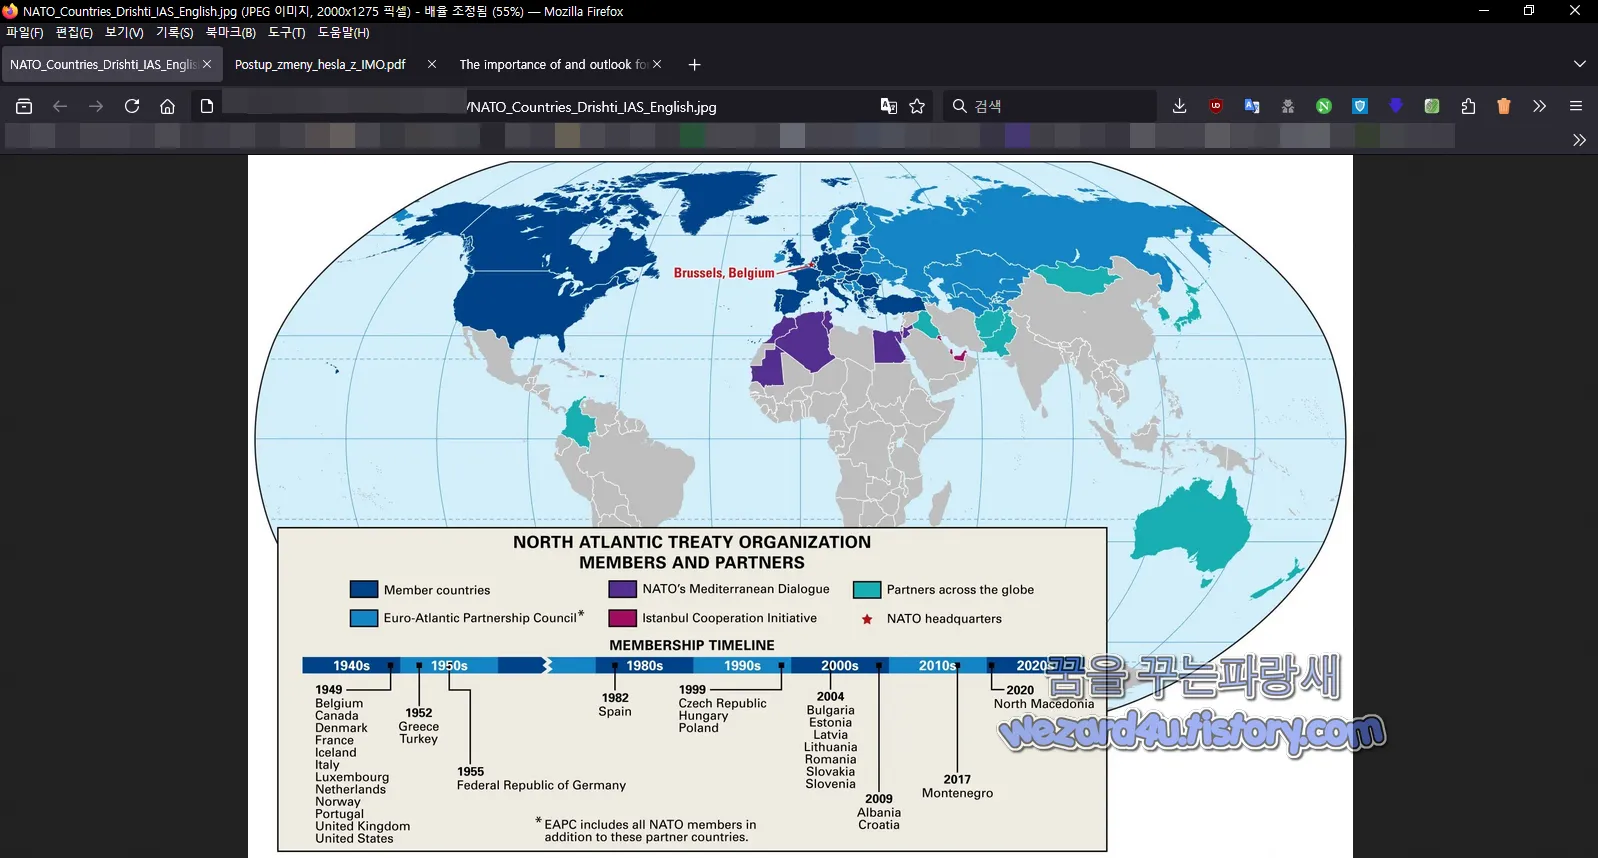The height and width of the screenshot is (858, 1598).
Task: Click the purple down-arrow extension icon
Action: click(1396, 105)
